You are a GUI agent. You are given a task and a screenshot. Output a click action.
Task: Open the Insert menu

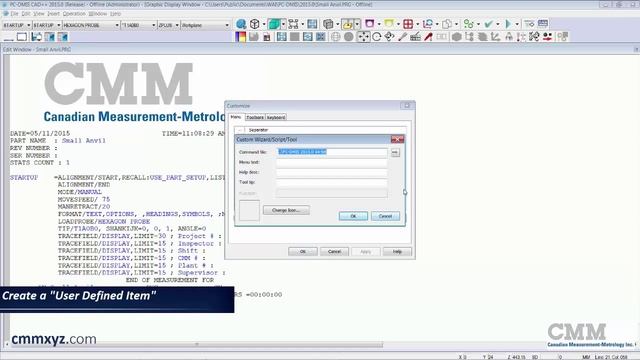point(53,13)
